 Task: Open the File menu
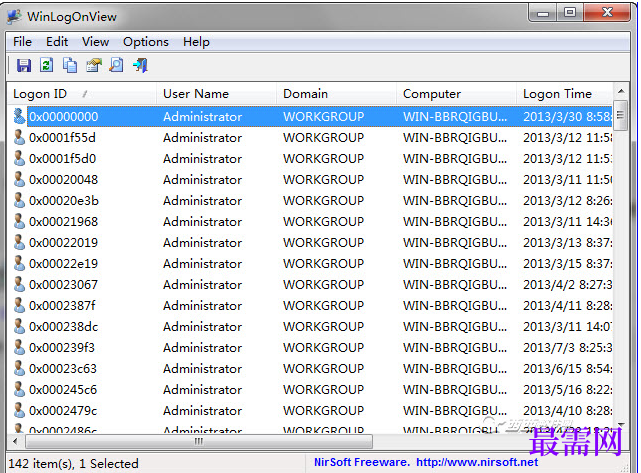click(x=22, y=42)
